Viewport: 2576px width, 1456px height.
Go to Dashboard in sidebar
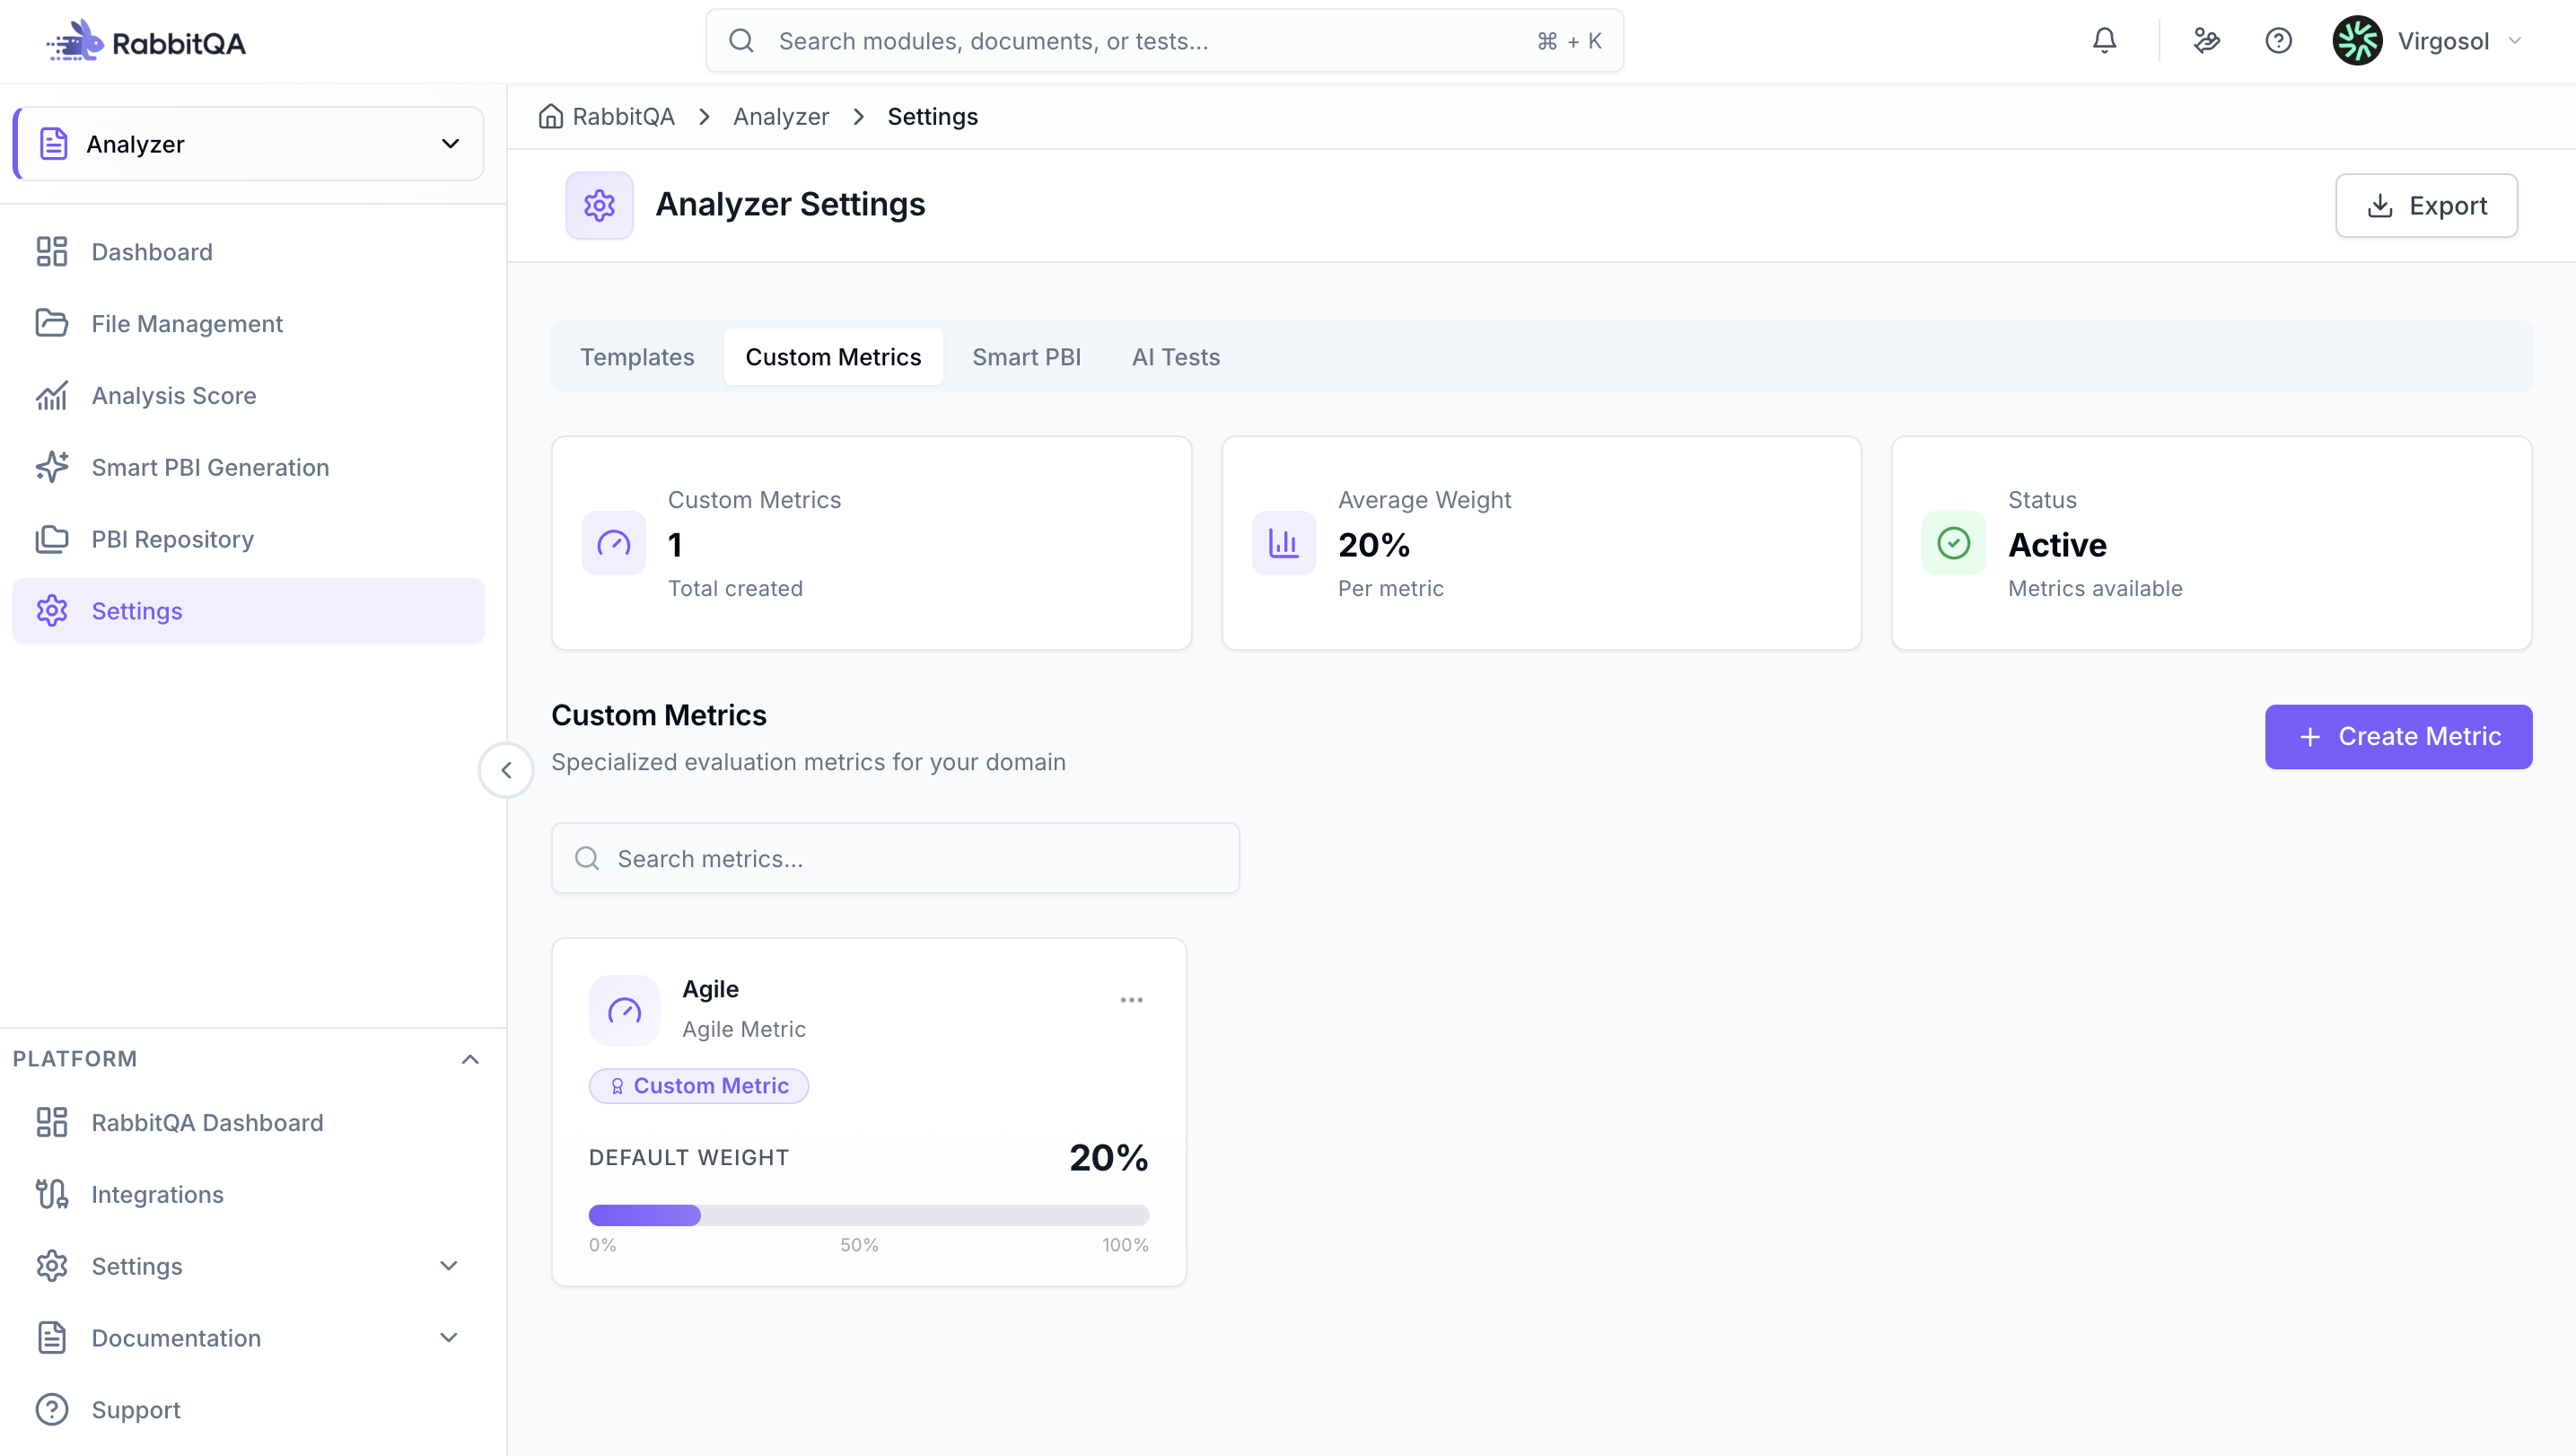(249, 252)
